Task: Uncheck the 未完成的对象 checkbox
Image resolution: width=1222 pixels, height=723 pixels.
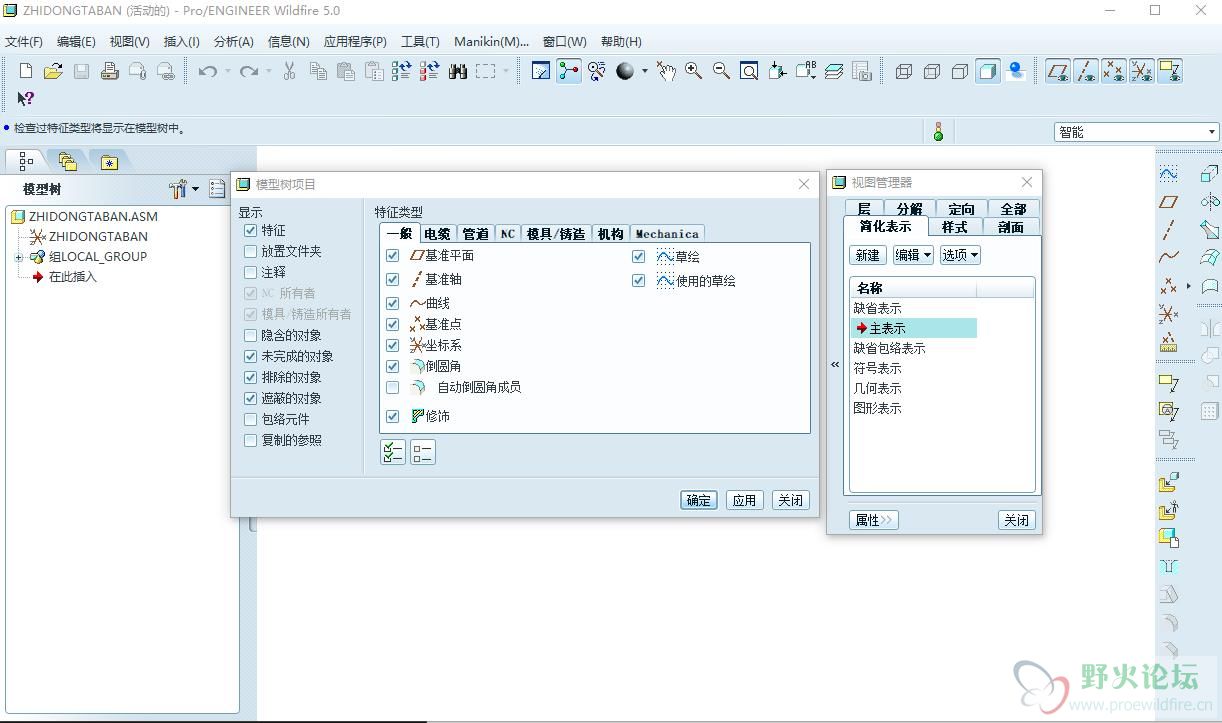Action: click(x=250, y=356)
